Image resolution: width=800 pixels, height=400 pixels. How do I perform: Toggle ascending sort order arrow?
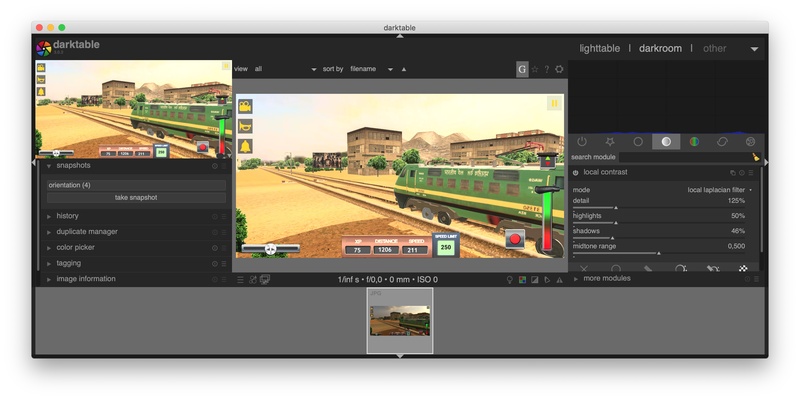404,69
